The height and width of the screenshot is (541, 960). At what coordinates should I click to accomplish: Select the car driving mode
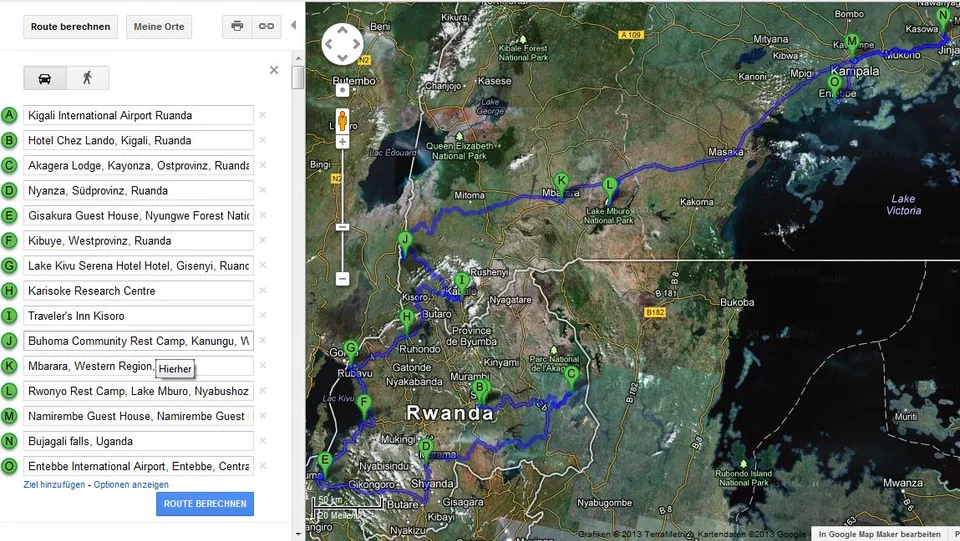[x=45, y=78]
